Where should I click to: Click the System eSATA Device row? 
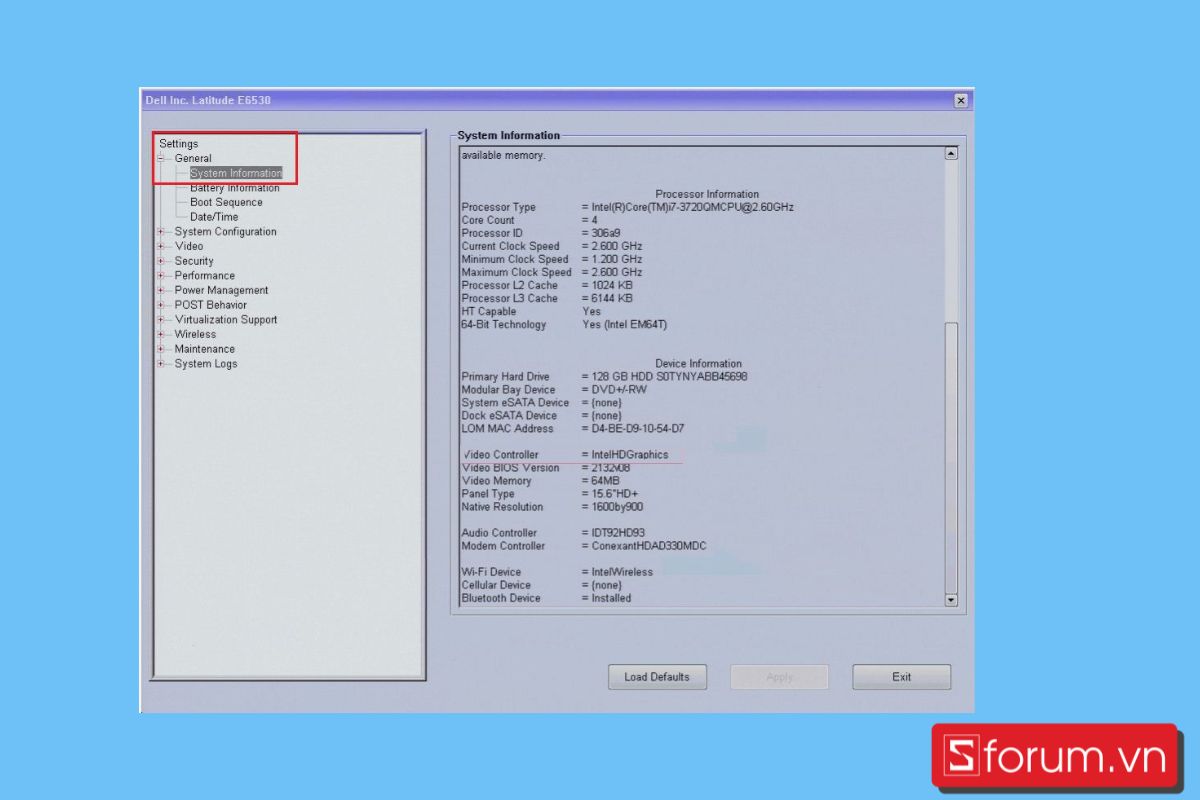541,403
